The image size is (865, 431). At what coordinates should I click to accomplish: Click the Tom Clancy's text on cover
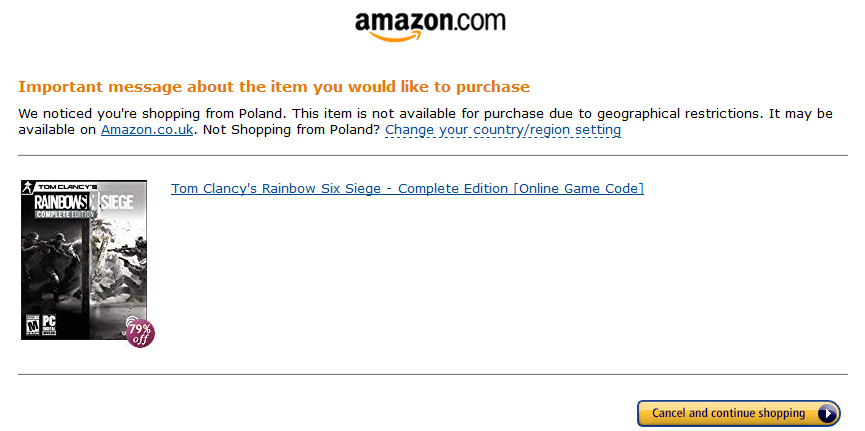[66, 187]
